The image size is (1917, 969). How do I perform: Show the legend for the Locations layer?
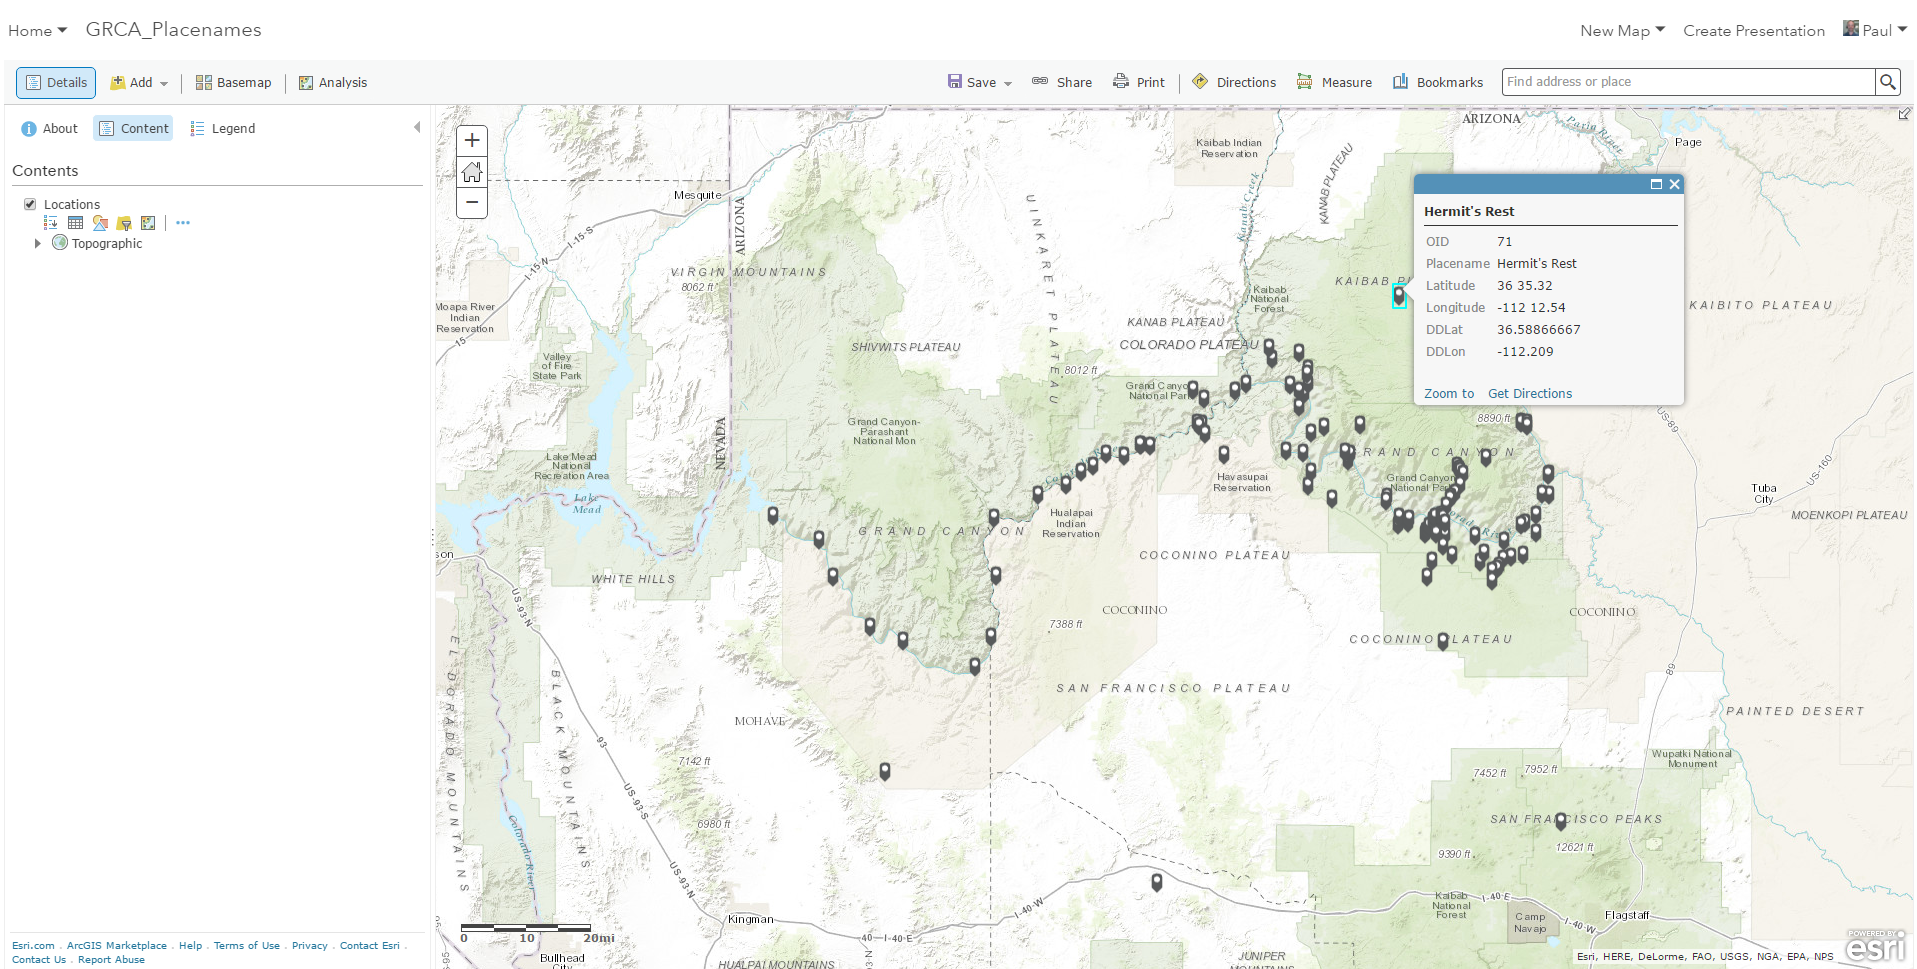[x=51, y=223]
